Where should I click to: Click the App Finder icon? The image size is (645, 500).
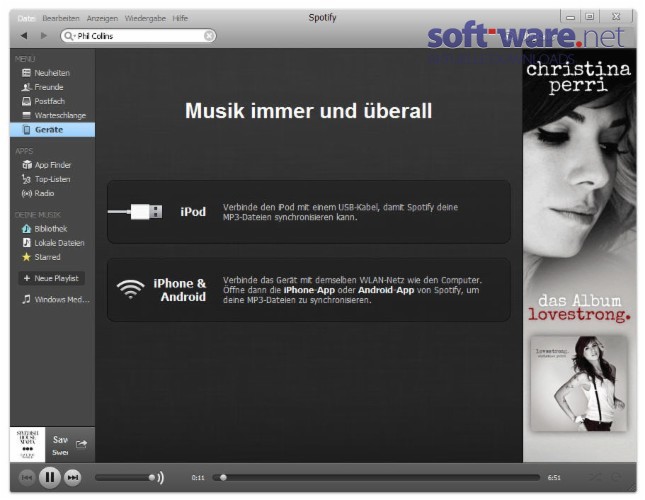tap(27, 165)
